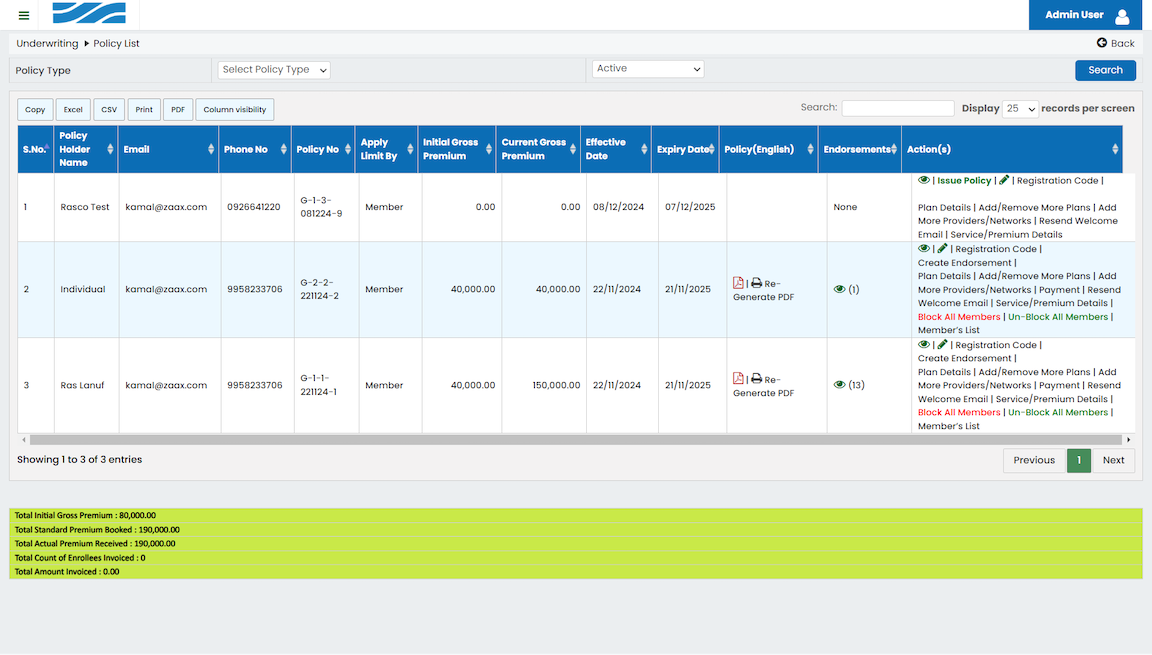
Task: Click the Admin User profile icon
Action: click(x=1122, y=16)
